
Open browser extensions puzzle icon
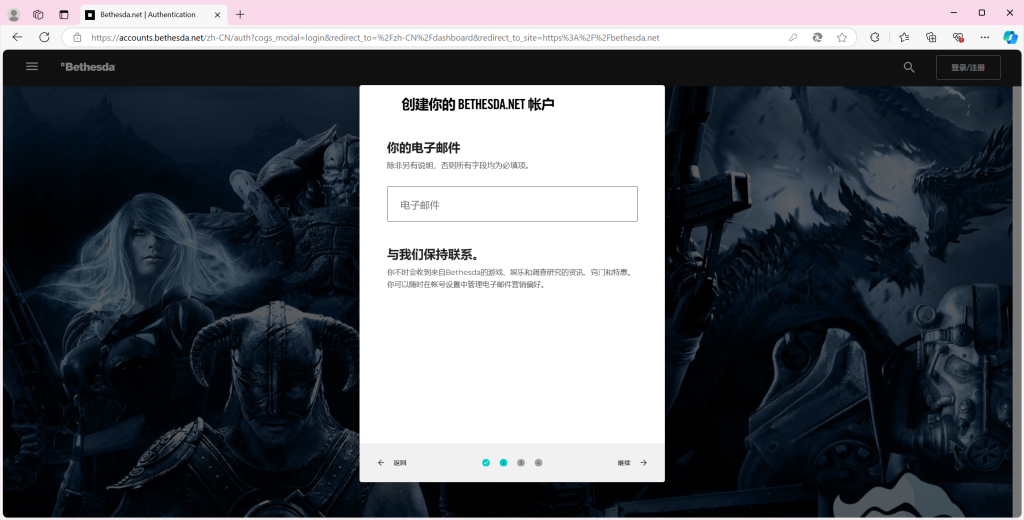876,38
